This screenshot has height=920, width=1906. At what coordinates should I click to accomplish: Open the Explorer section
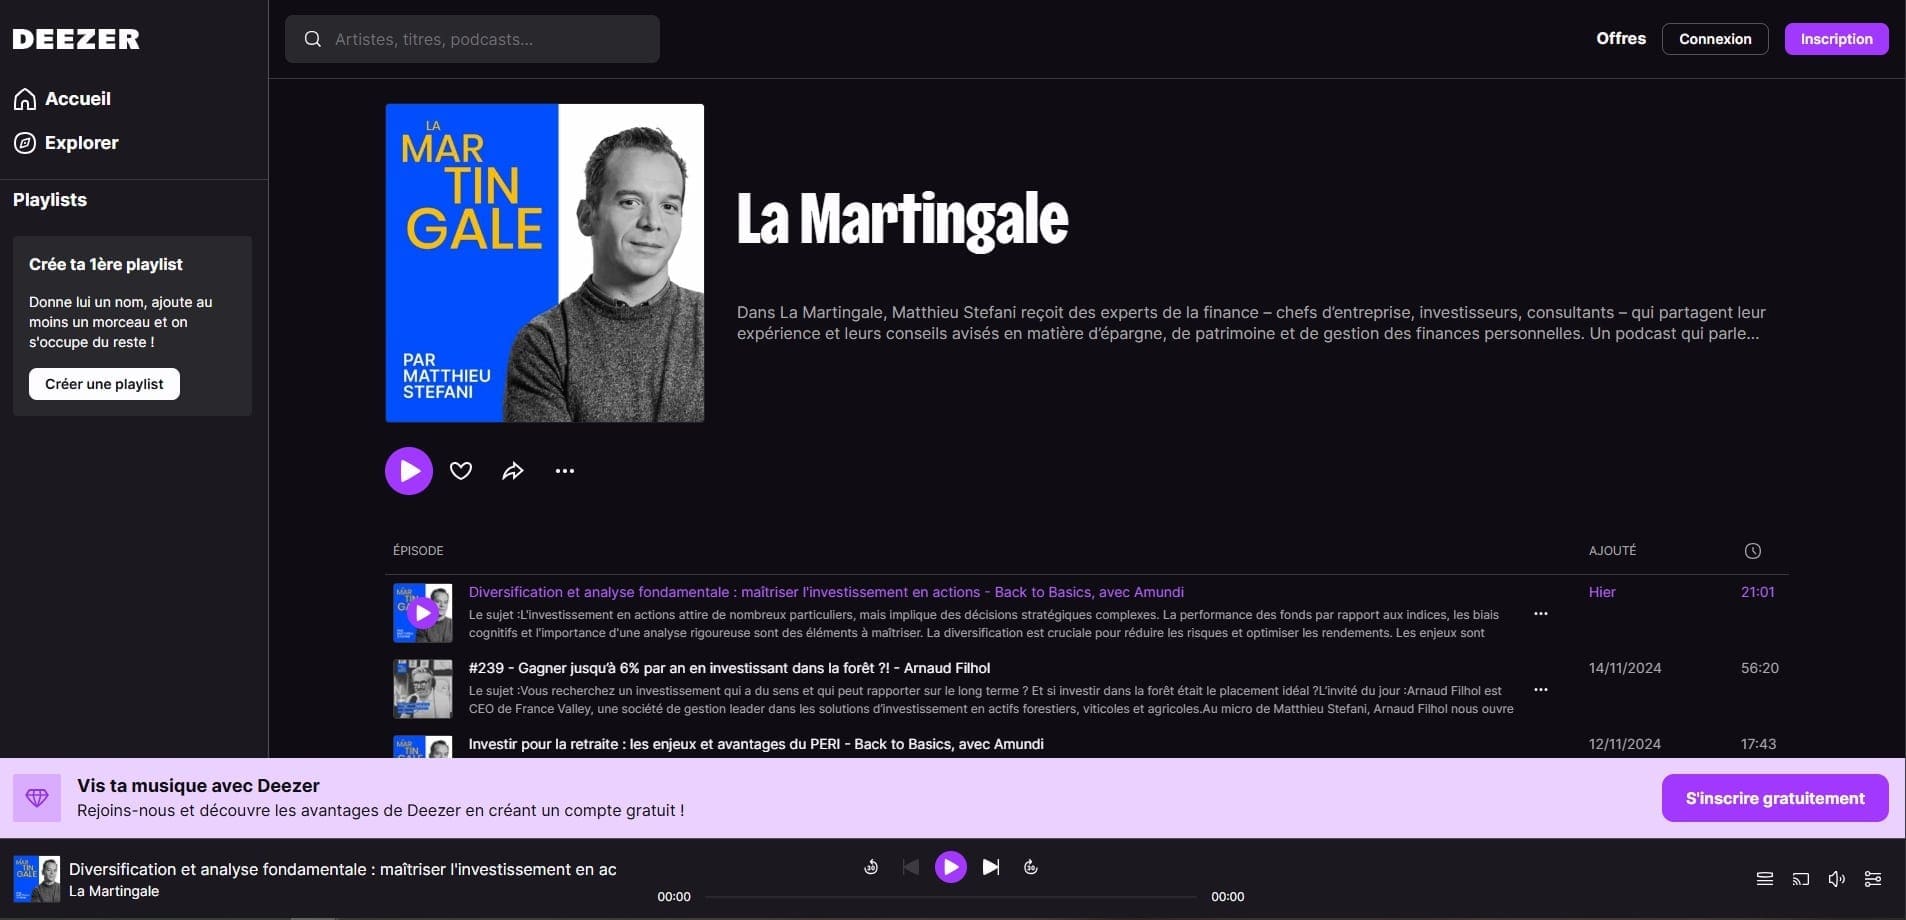[x=66, y=143]
